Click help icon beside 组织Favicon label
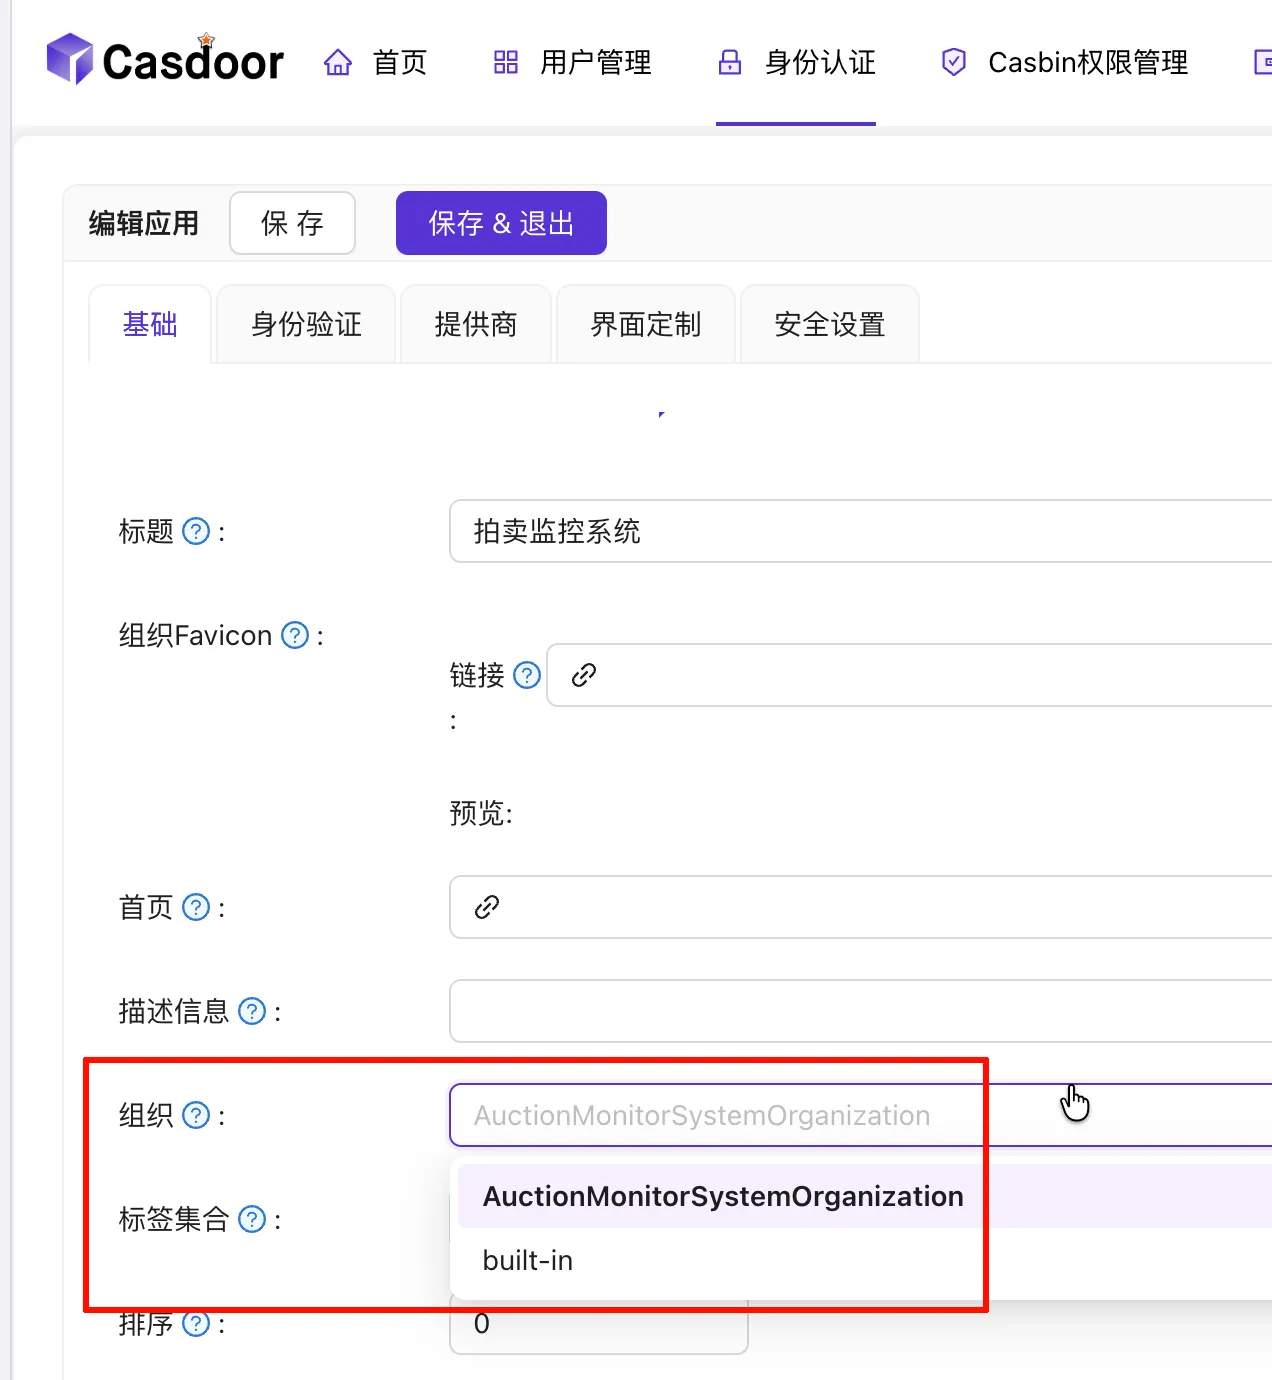This screenshot has width=1272, height=1380. click(x=295, y=635)
